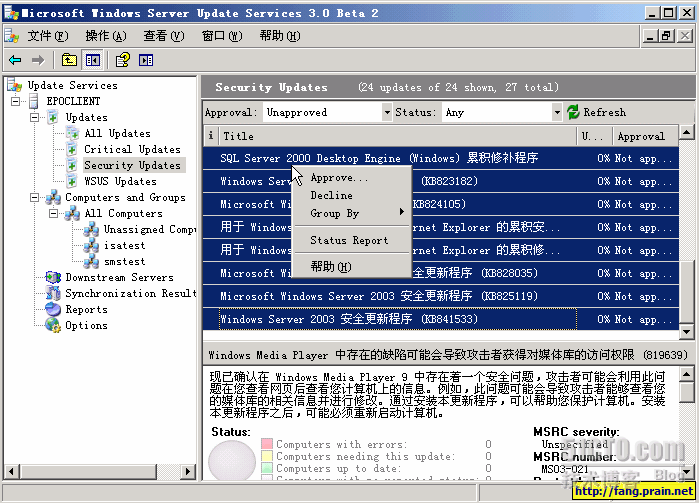Collapse the Computers and Groups node
The height and width of the screenshot is (503, 699).
[34, 198]
